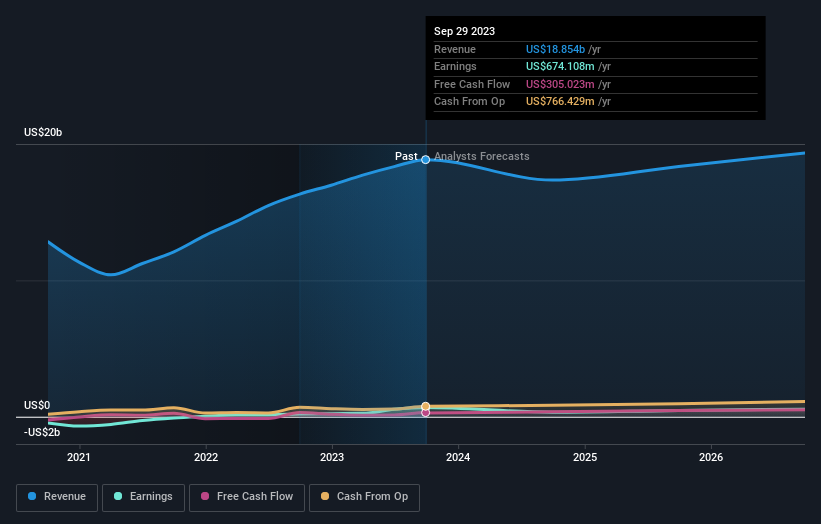The width and height of the screenshot is (821, 524).
Task: Click the US$18.854b revenue value in tooltip
Action: click(x=555, y=49)
